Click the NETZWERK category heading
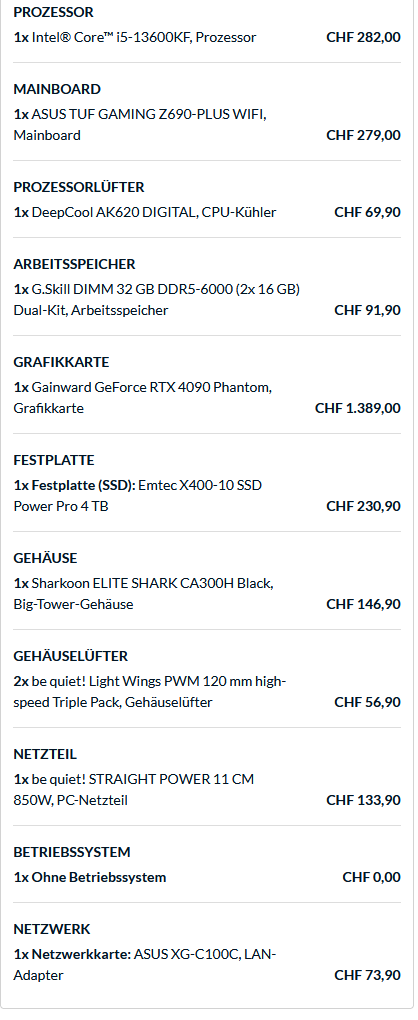The image size is (418, 1020). [x=52, y=929]
